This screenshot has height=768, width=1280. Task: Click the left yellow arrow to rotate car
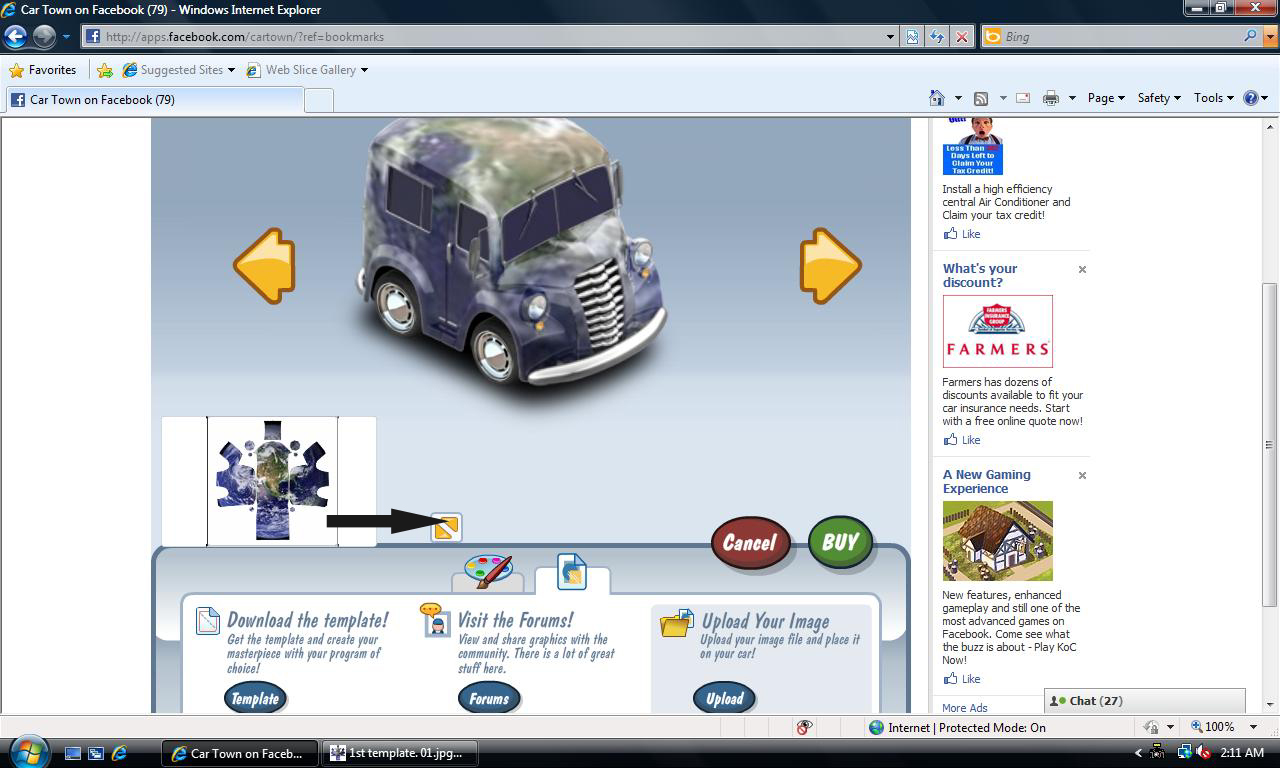point(264,266)
